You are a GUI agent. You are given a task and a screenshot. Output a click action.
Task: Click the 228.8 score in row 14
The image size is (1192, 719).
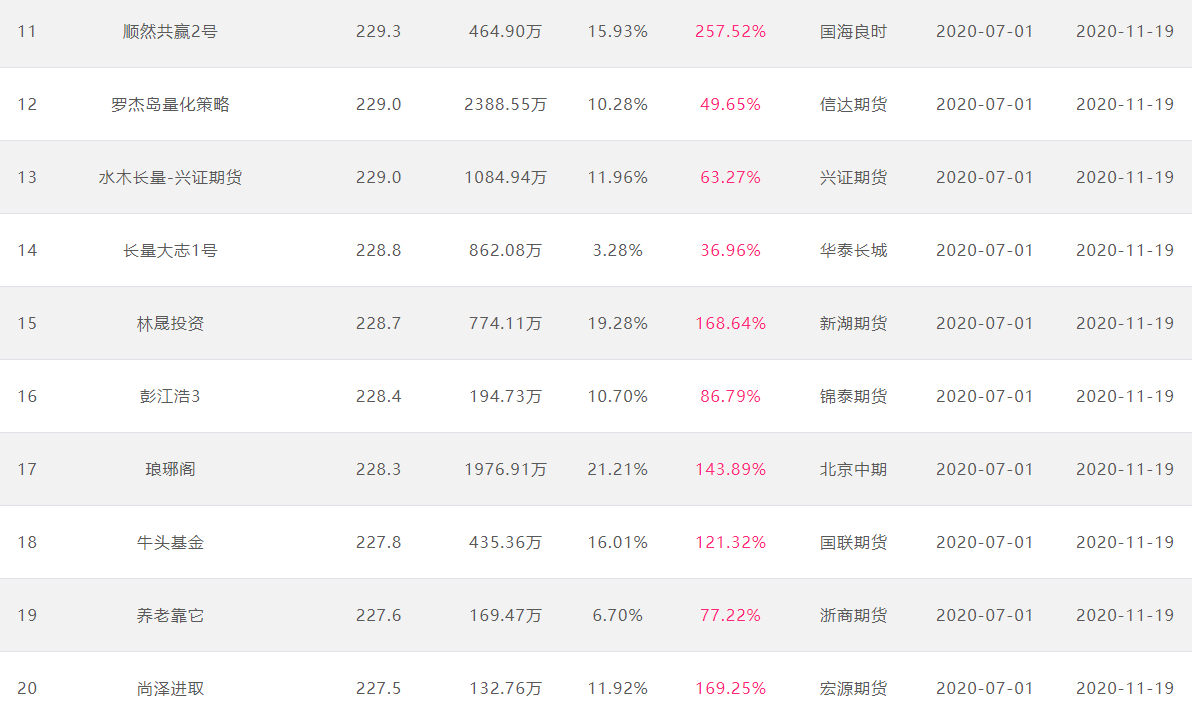379,251
